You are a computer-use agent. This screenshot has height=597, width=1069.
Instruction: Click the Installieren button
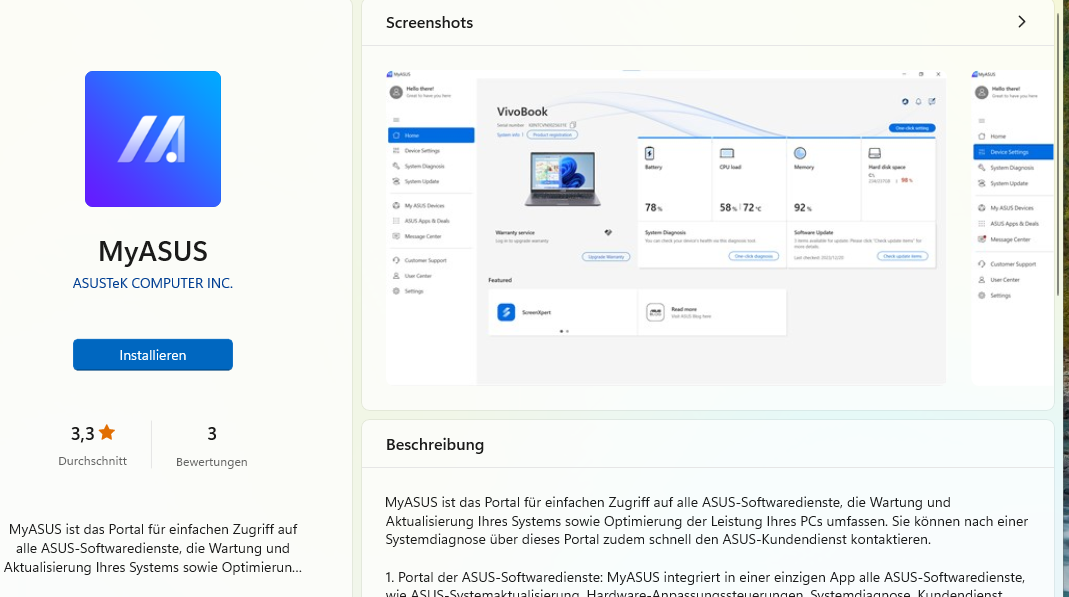click(153, 355)
